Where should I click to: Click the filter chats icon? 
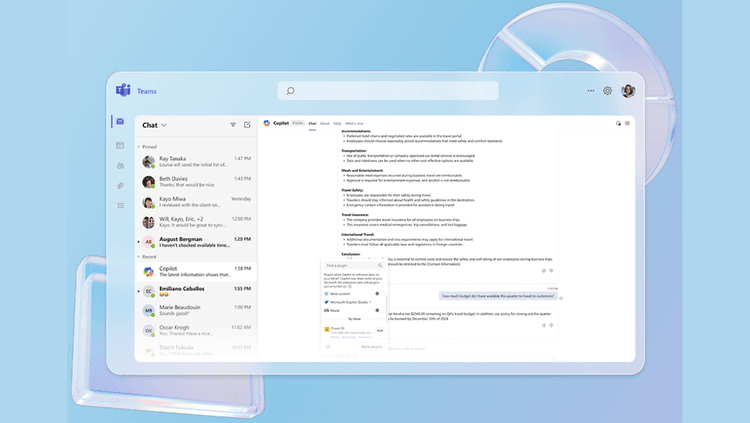point(233,125)
